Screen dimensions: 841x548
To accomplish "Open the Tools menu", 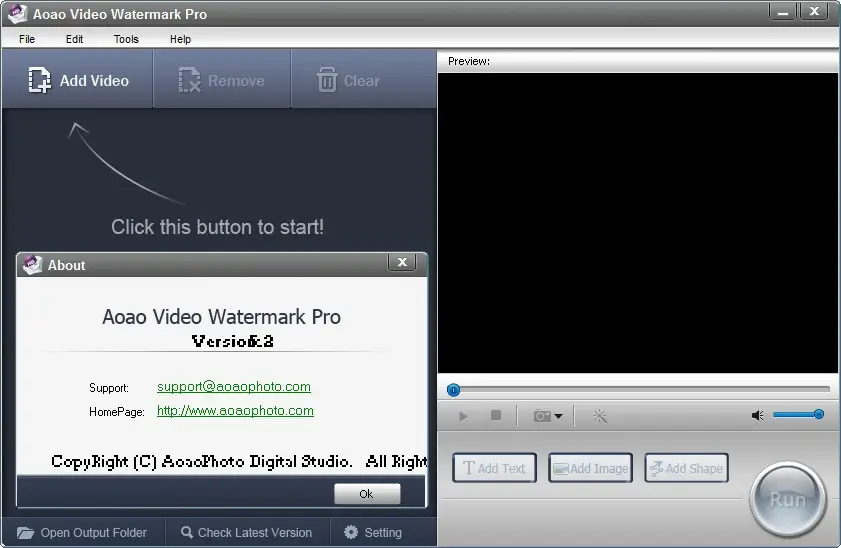I will [x=126, y=39].
